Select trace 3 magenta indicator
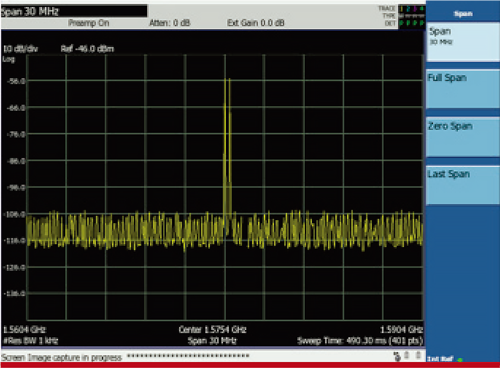 [415, 9]
